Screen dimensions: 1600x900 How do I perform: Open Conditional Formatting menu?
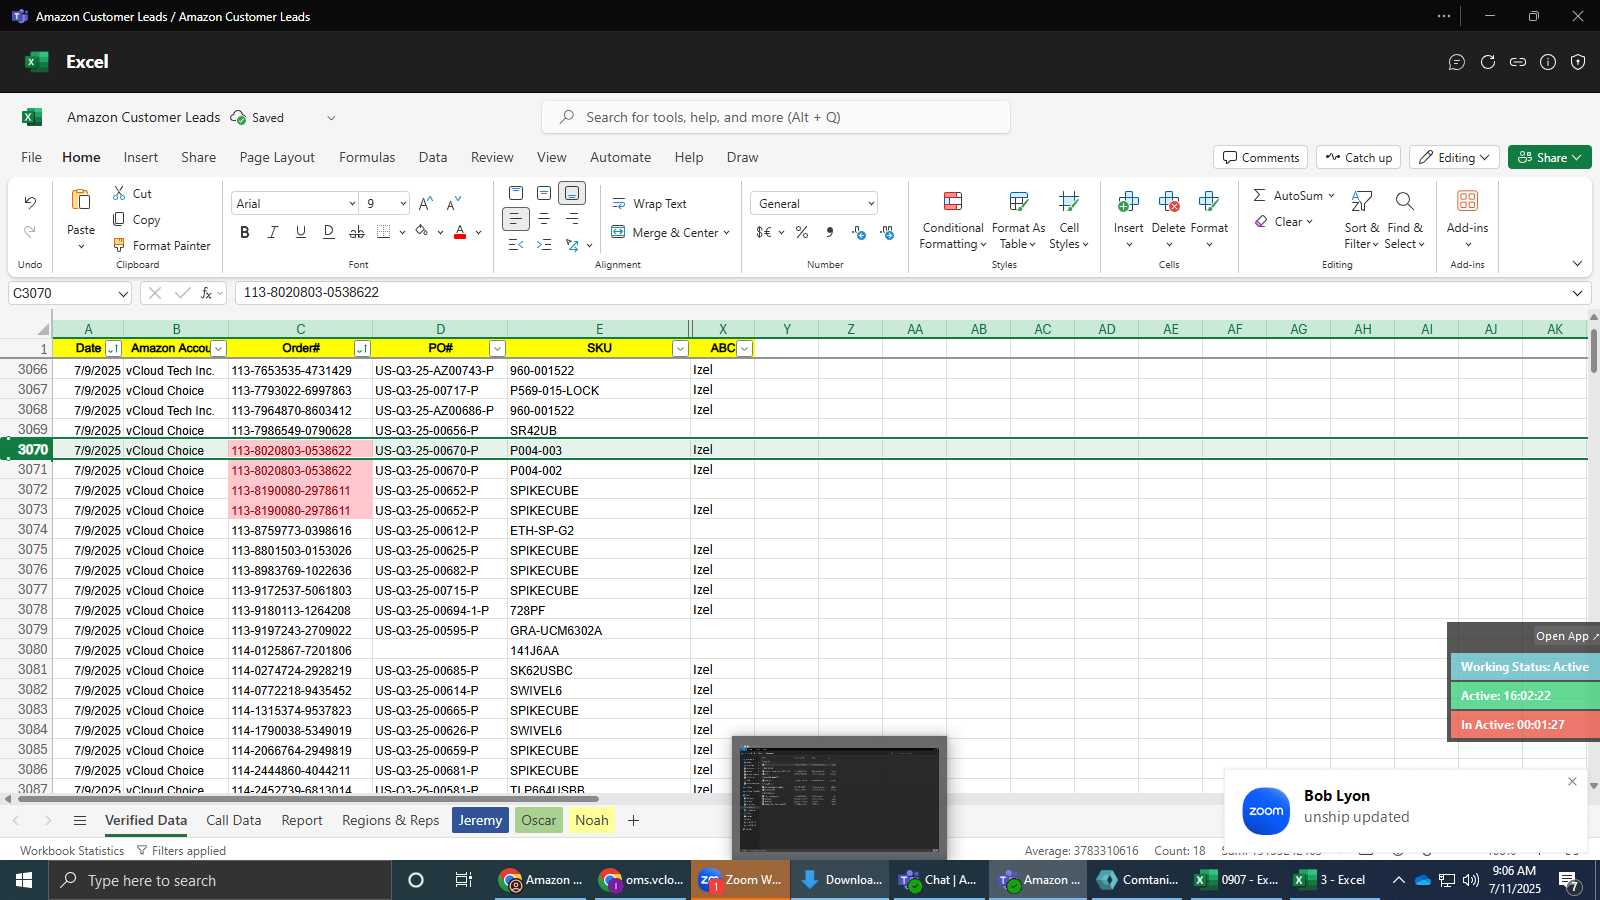[x=953, y=221]
